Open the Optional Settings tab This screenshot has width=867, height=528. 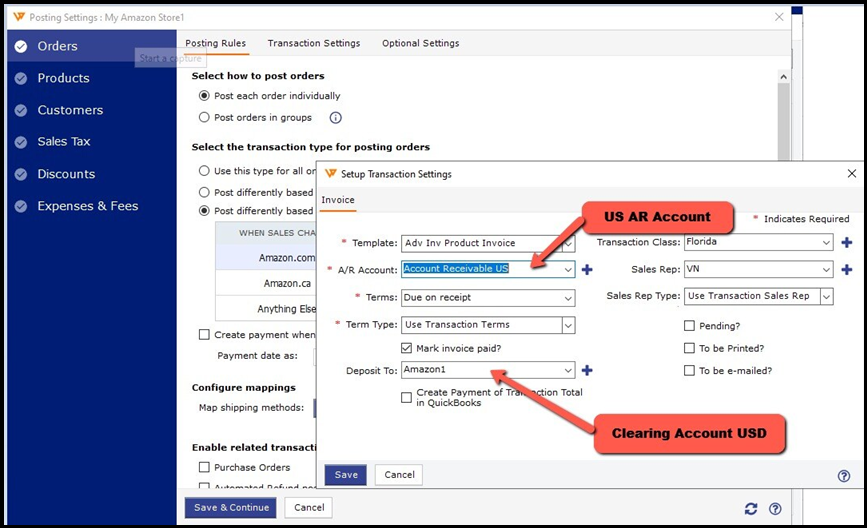tap(420, 43)
